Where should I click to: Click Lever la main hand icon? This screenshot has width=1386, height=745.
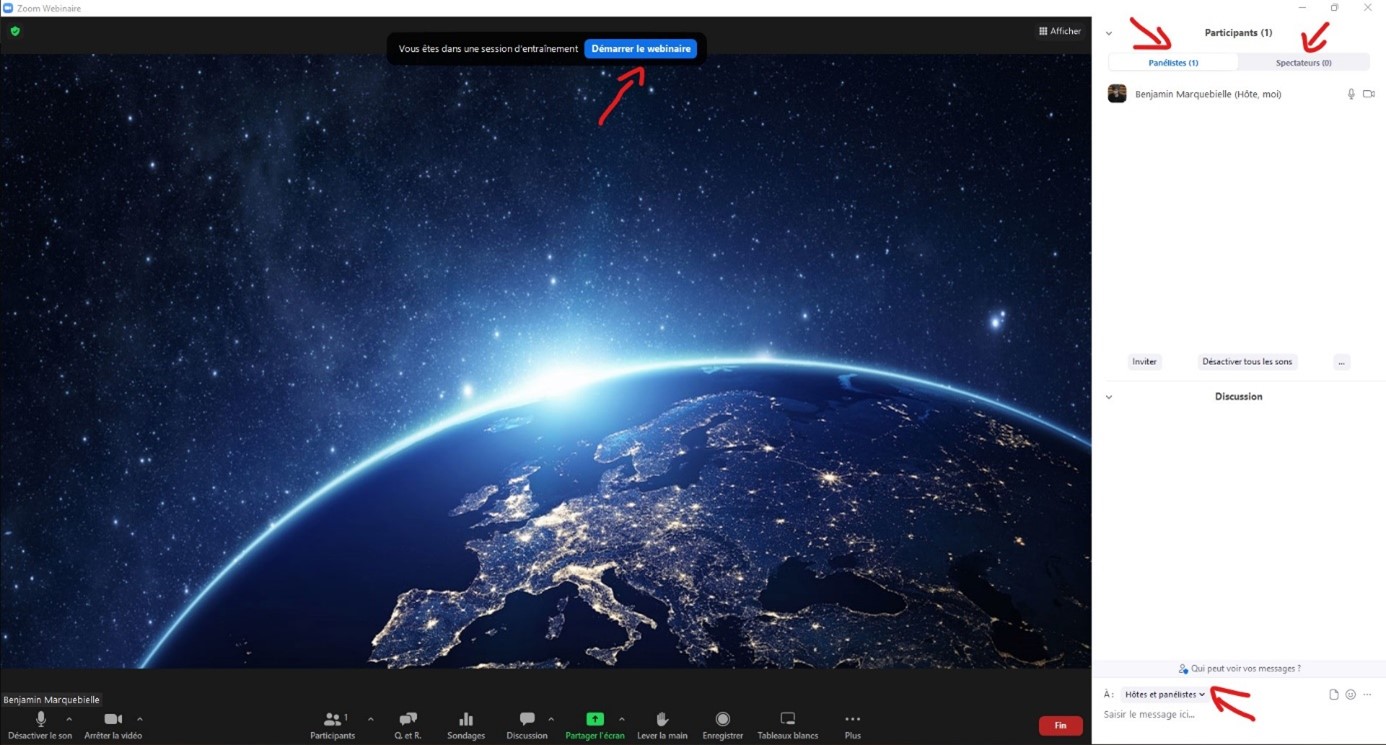662,720
